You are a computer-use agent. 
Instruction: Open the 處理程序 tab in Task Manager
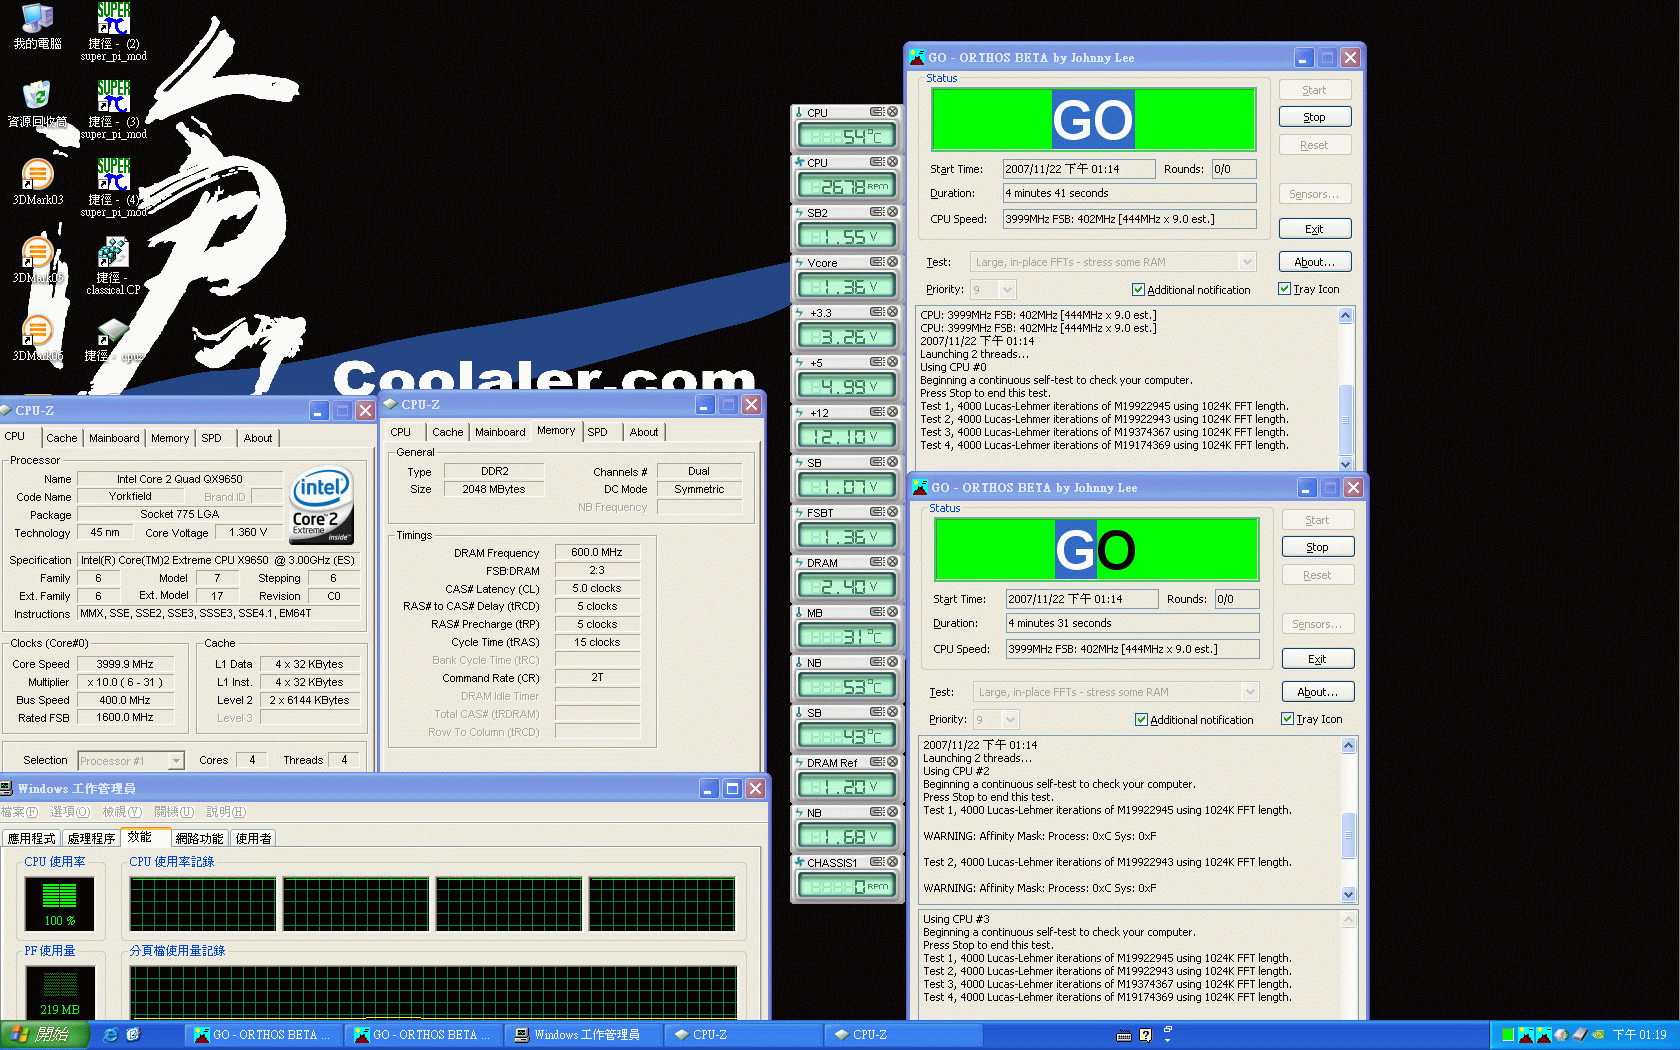click(x=91, y=839)
